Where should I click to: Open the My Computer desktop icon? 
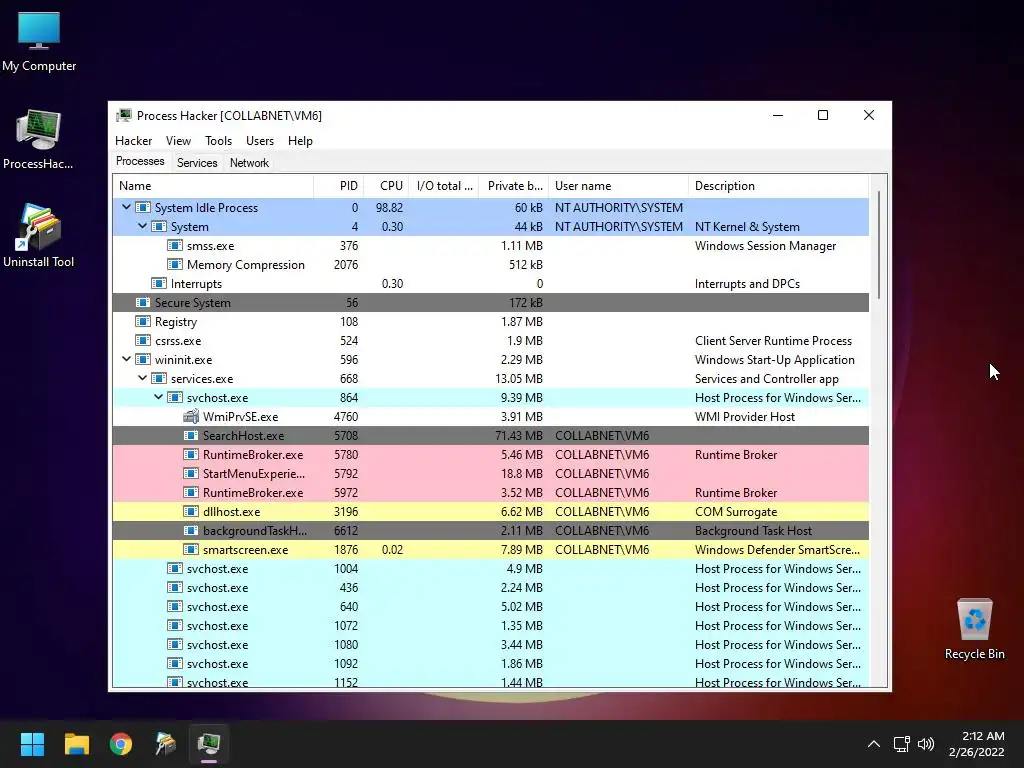click(x=39, y=42)
